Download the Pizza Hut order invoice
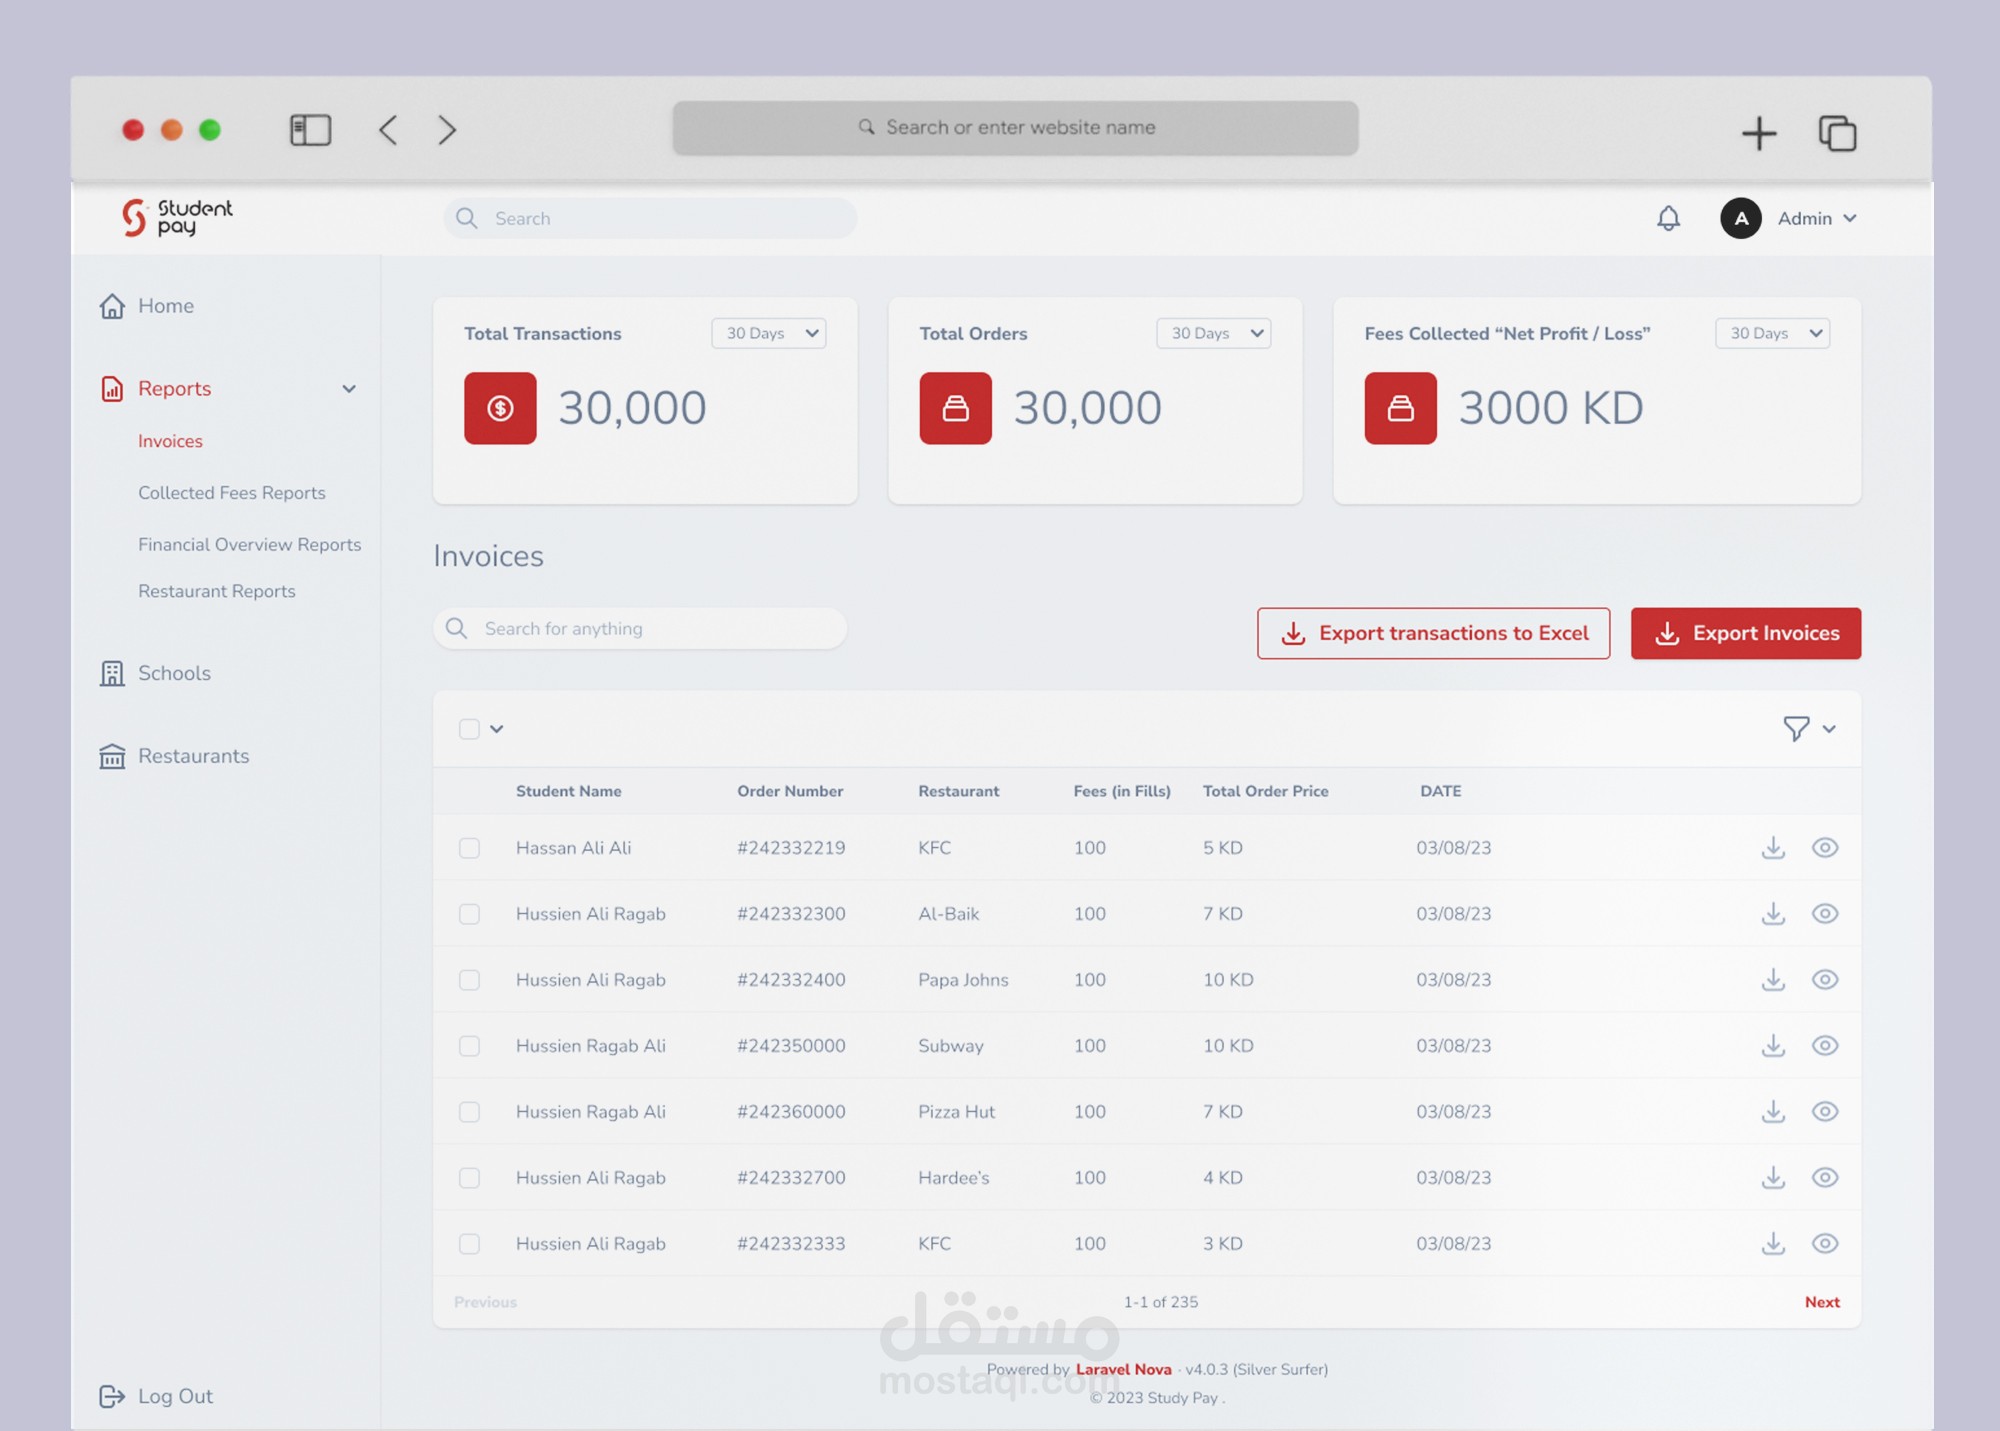Viewport: 2000px width, 1431px height. click(1773, 1112)
